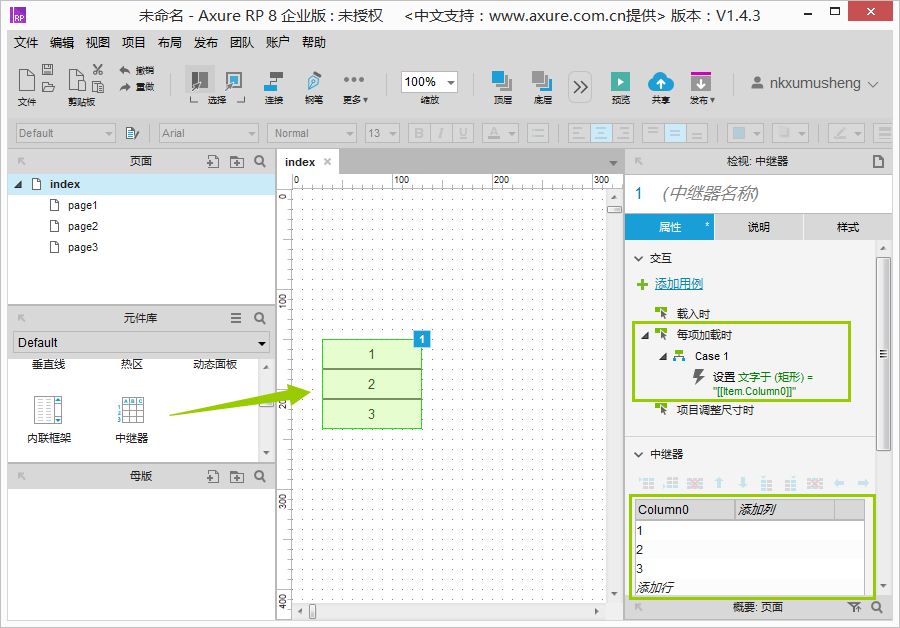Toggle underline formatting
The image size is (900, 628).
tap(463, 133)
